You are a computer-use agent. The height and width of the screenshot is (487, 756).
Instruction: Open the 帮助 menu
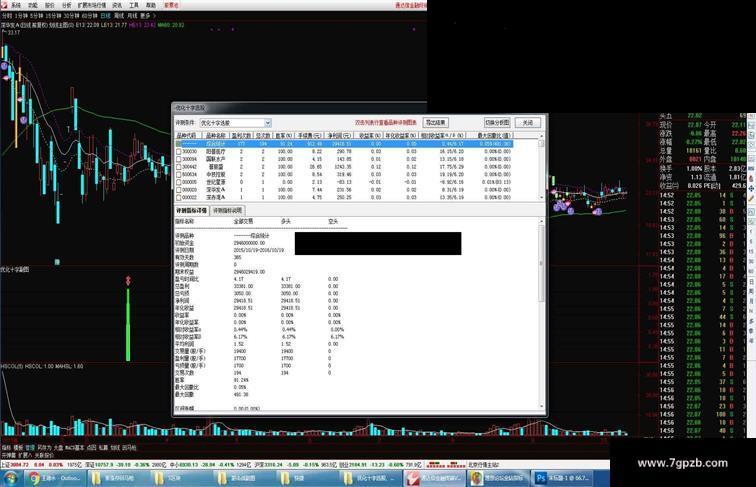(x=151, y=5)
